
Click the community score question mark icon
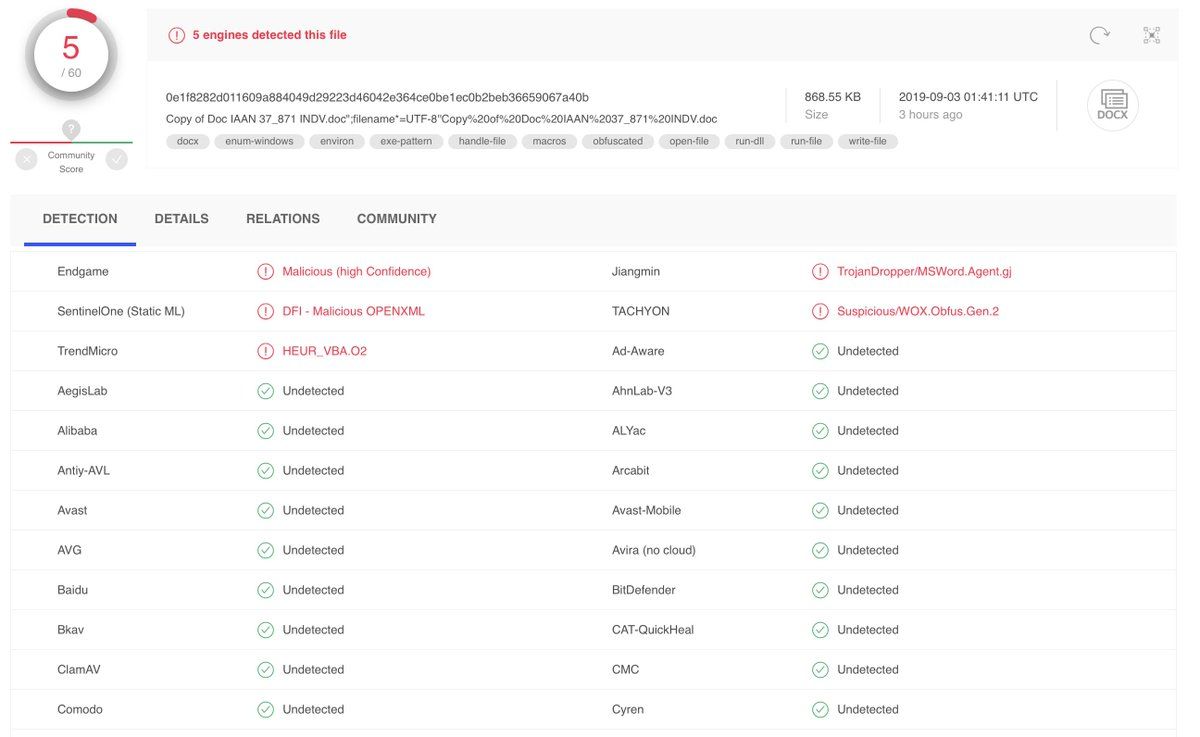click(x=71, y=129)
